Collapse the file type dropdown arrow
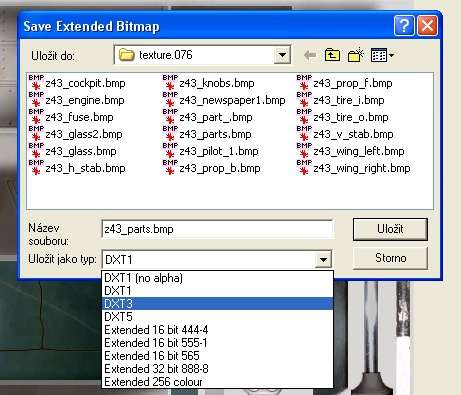 [x=323, y=259]
